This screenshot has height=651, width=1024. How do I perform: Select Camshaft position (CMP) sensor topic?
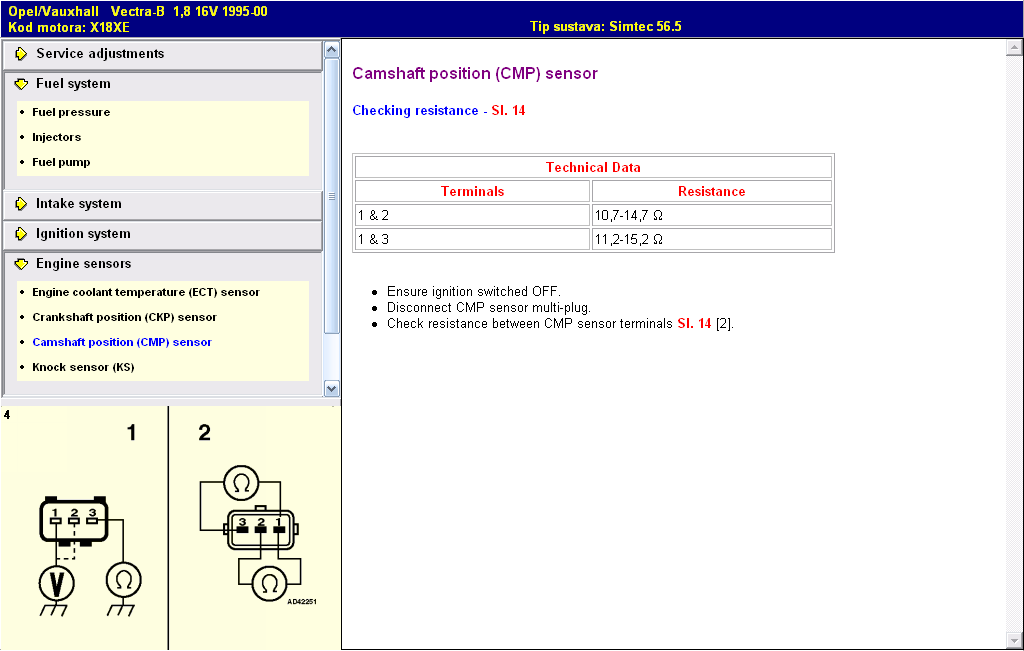click(122, 342)
